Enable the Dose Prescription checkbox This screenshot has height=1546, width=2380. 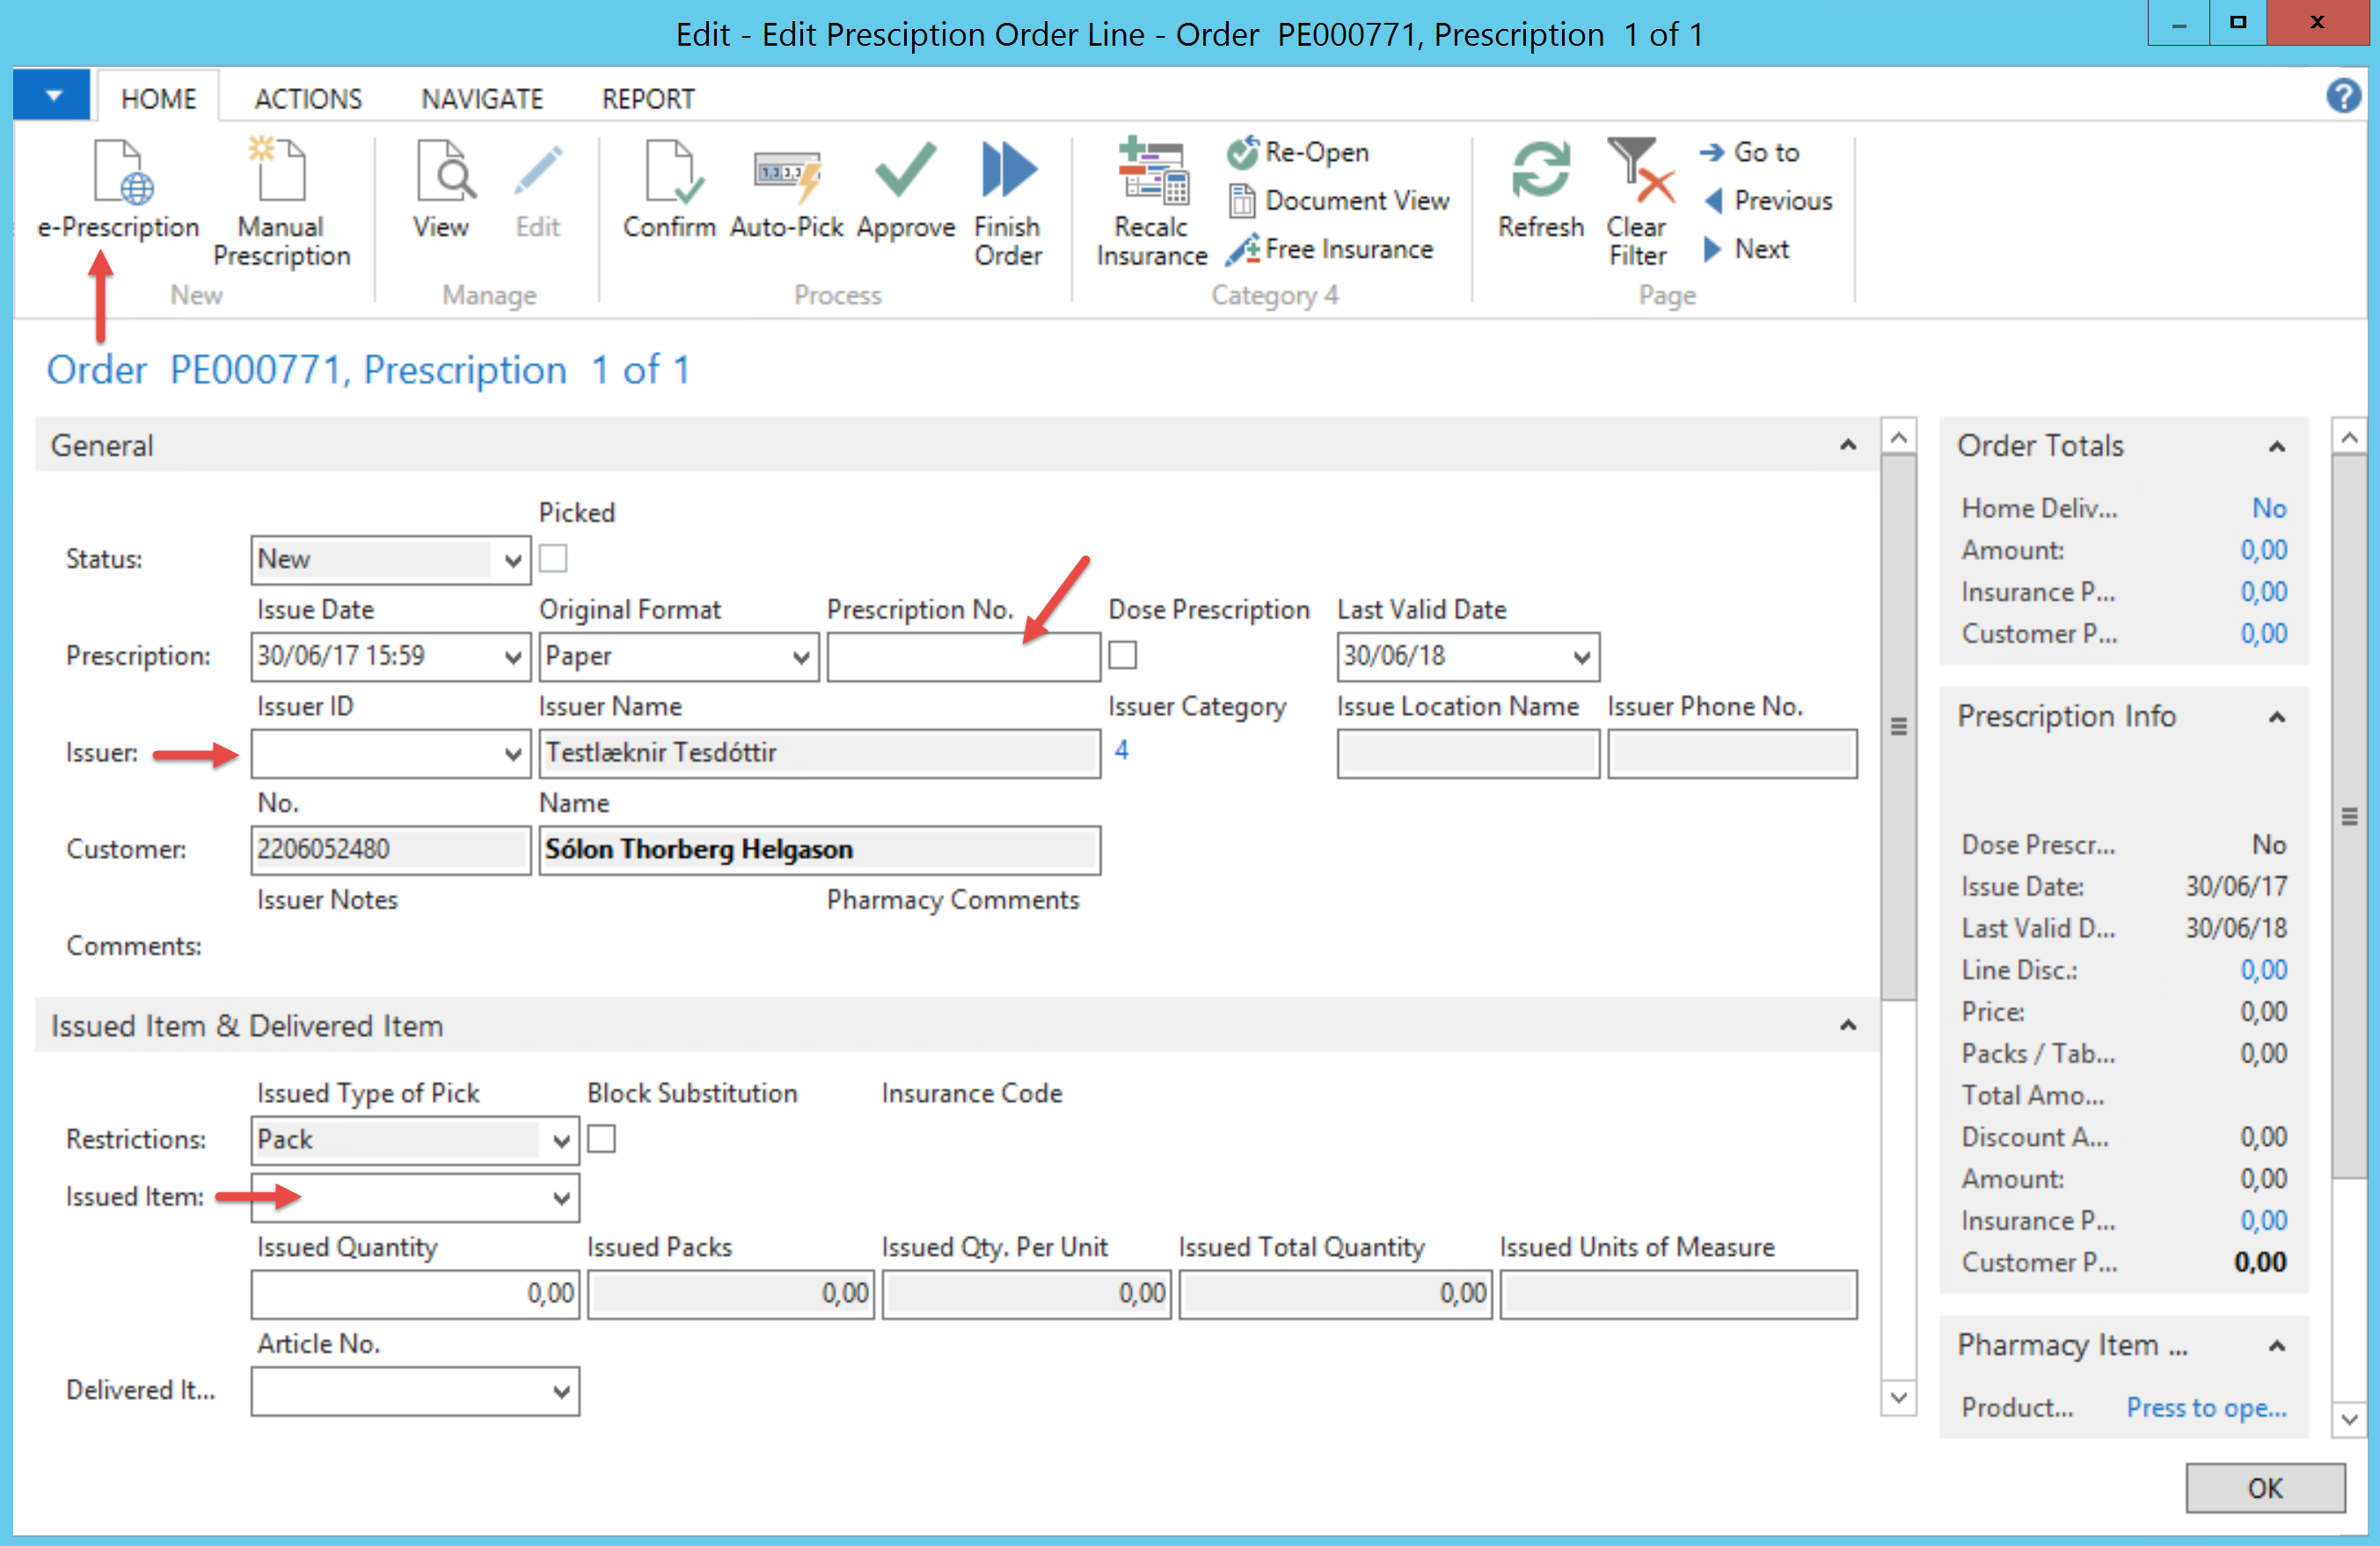click(1122, 656)
